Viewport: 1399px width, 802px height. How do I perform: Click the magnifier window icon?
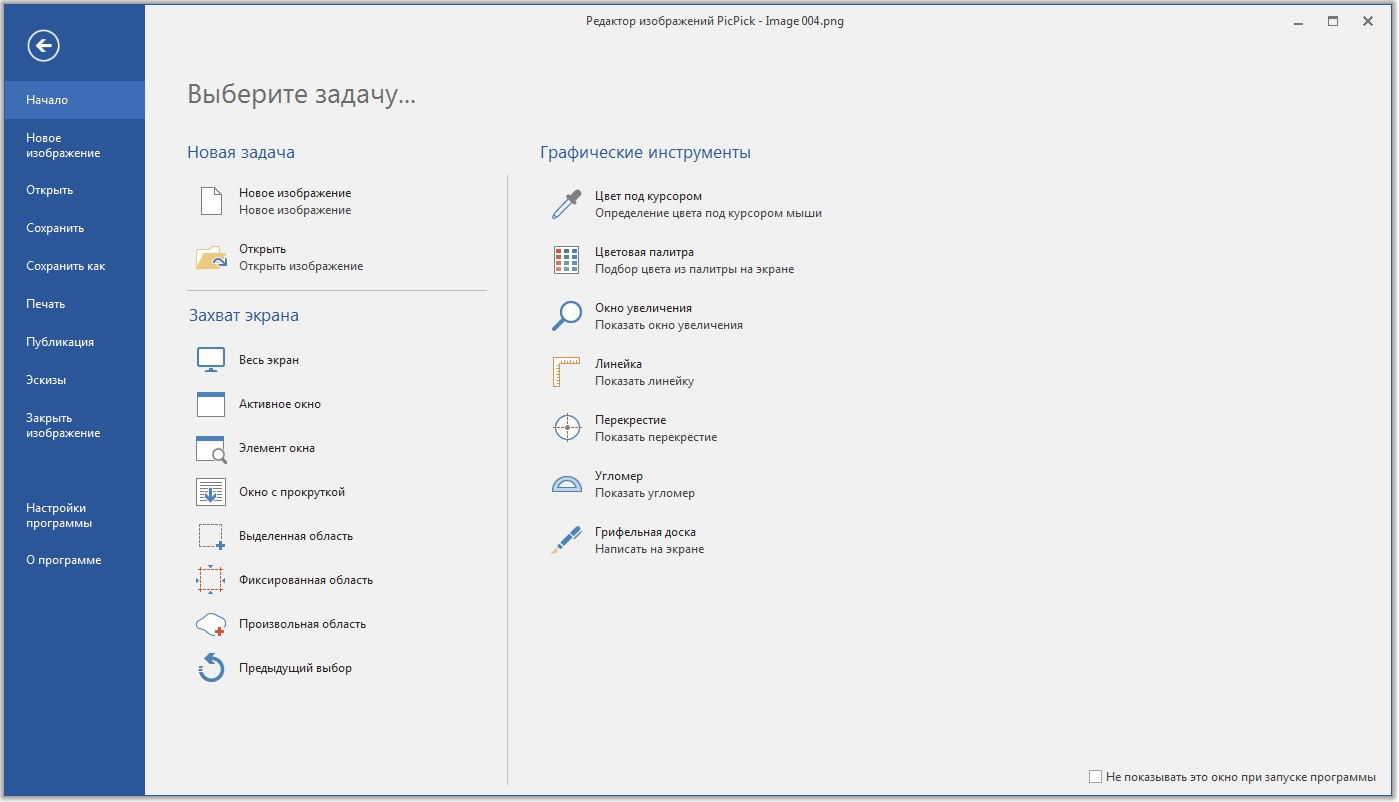pyautogui.click(x=567, y=316)
